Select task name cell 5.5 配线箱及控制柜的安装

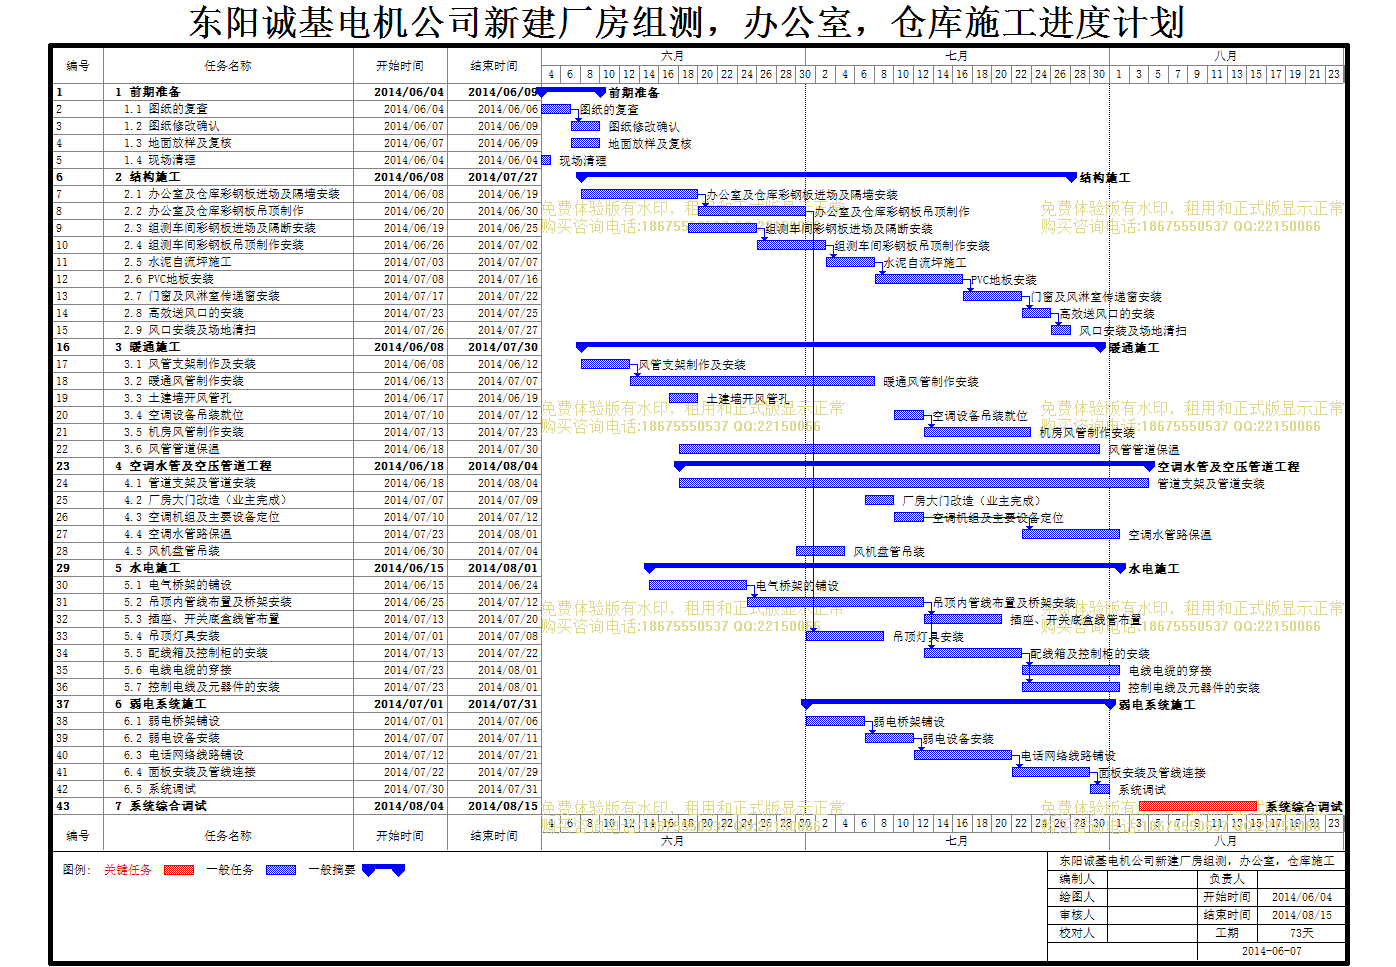228,653
